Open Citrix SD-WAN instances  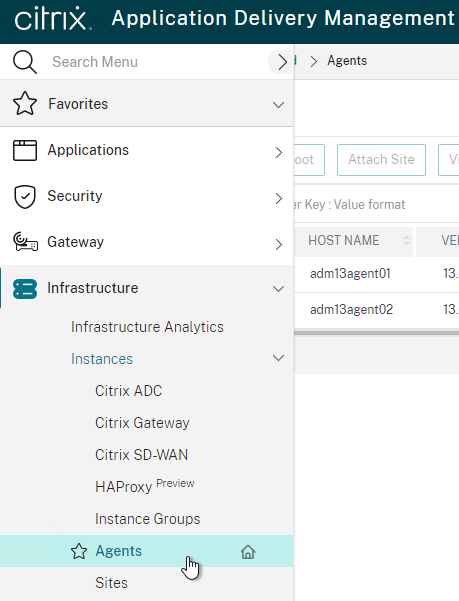tap(141, 455)
